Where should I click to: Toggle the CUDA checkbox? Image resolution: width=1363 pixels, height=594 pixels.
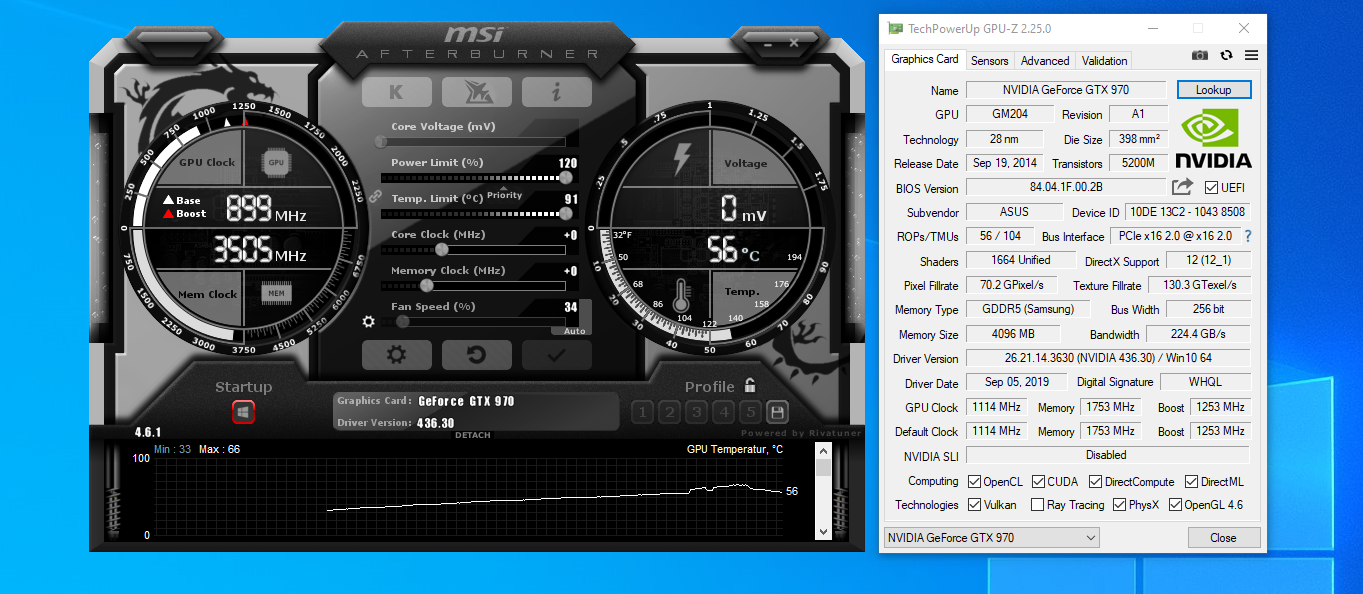(1039, 482)
